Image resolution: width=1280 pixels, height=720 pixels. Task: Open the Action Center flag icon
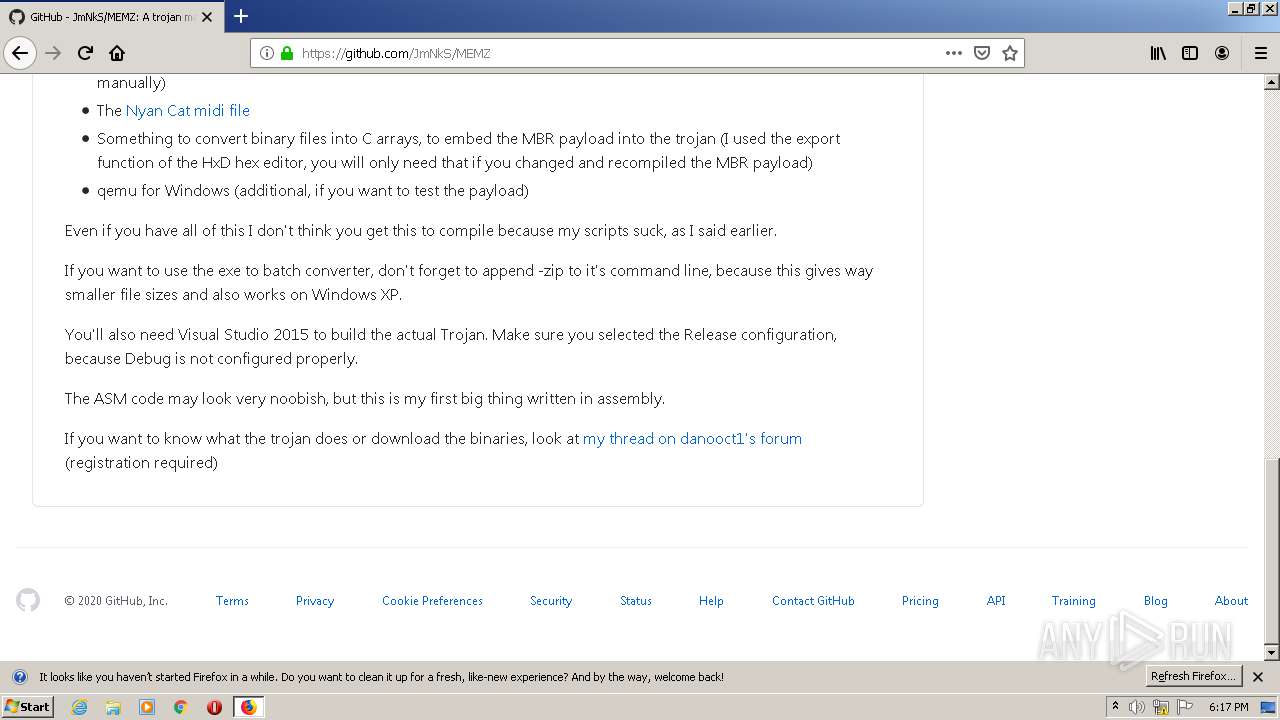1185,707
